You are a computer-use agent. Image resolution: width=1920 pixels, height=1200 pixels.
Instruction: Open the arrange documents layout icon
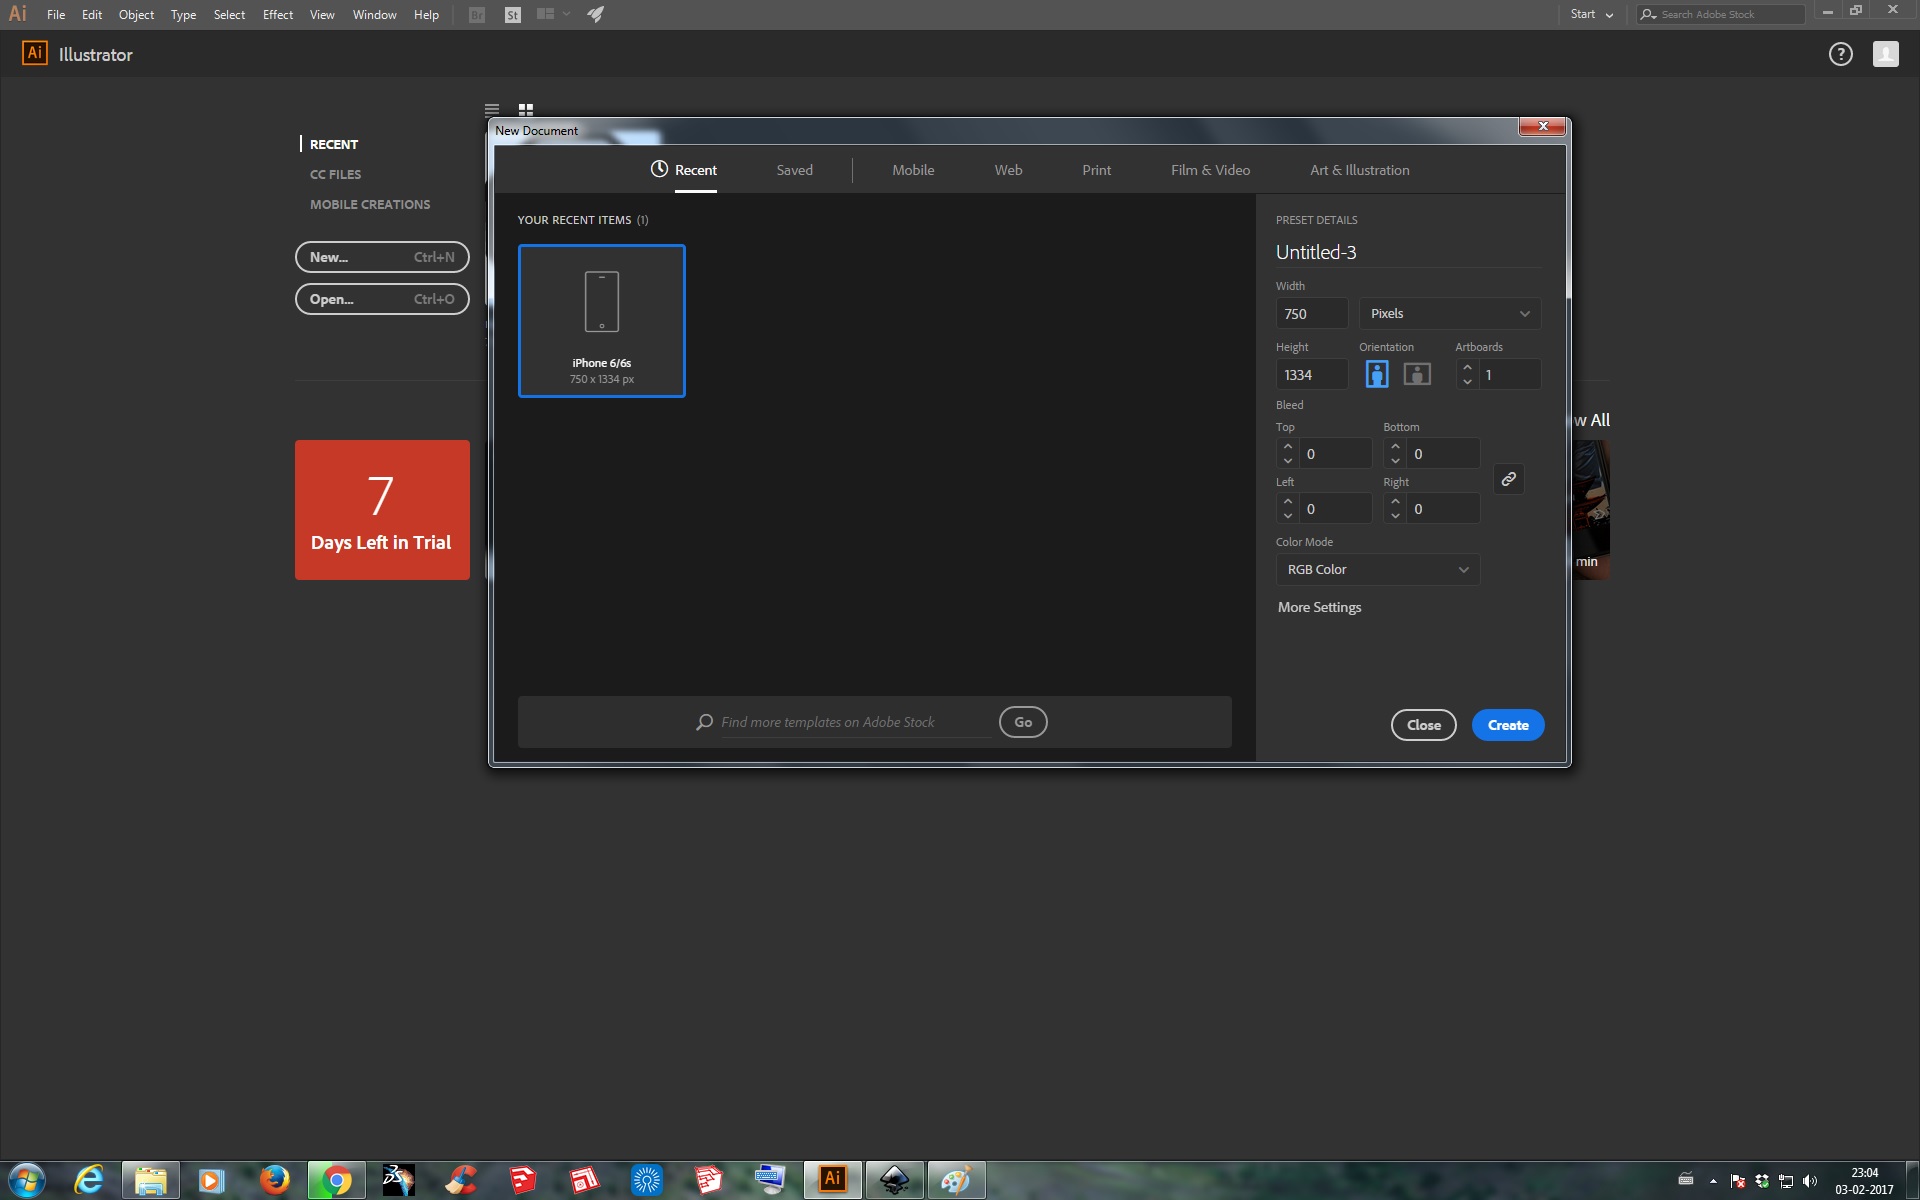click(x=545, y=14)
